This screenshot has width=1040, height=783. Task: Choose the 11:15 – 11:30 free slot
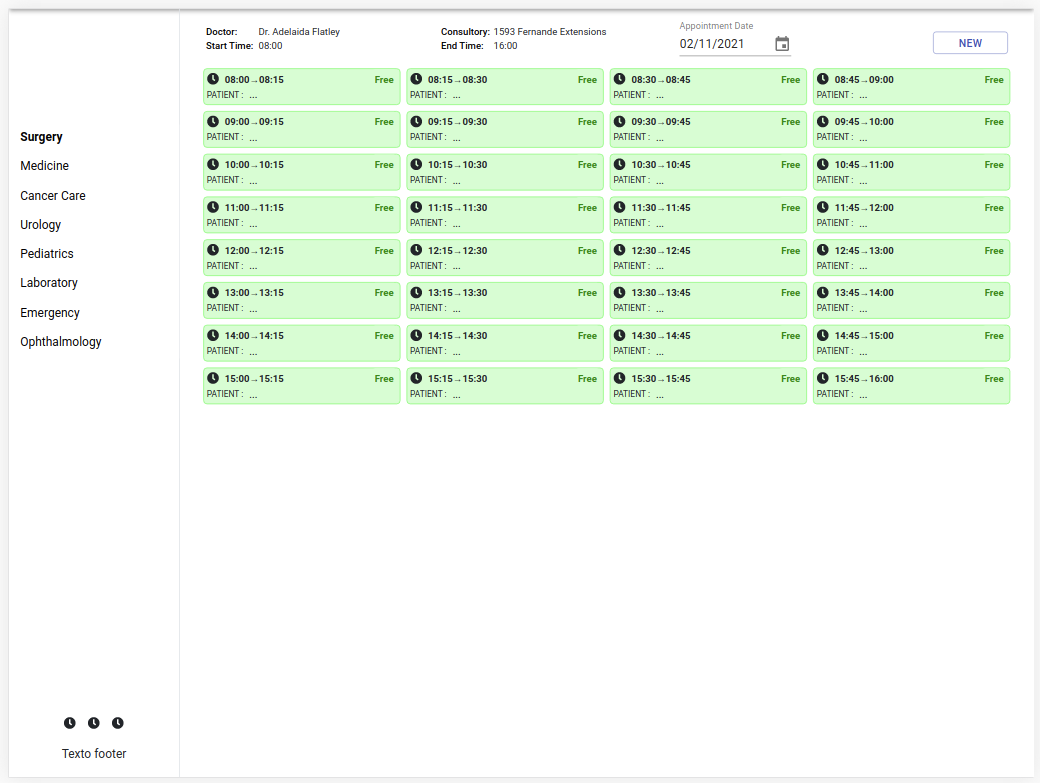click(505, 215)
